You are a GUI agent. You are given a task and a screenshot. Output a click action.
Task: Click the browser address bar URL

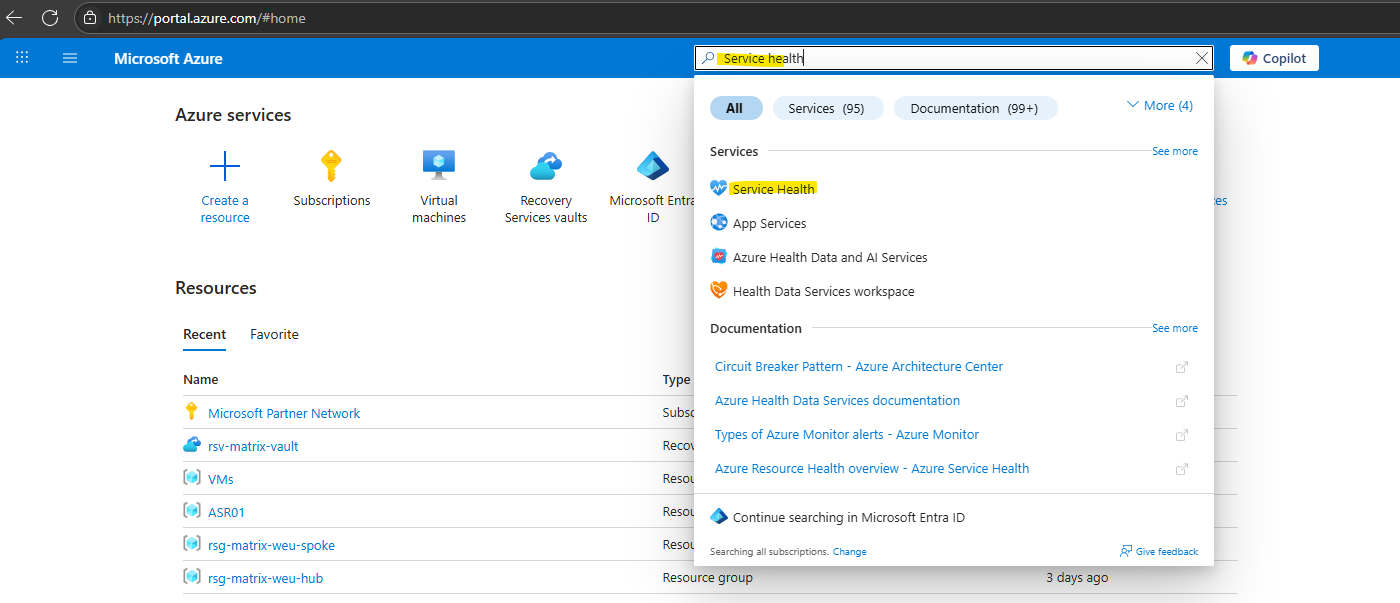(x=207, y=18)
